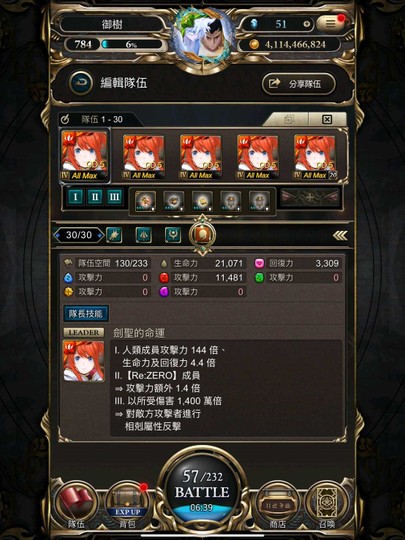Image resolution: width=405 pixels, height=540 pixels.
Task: Open 召喚 card icon
Action: pos(326,505)
